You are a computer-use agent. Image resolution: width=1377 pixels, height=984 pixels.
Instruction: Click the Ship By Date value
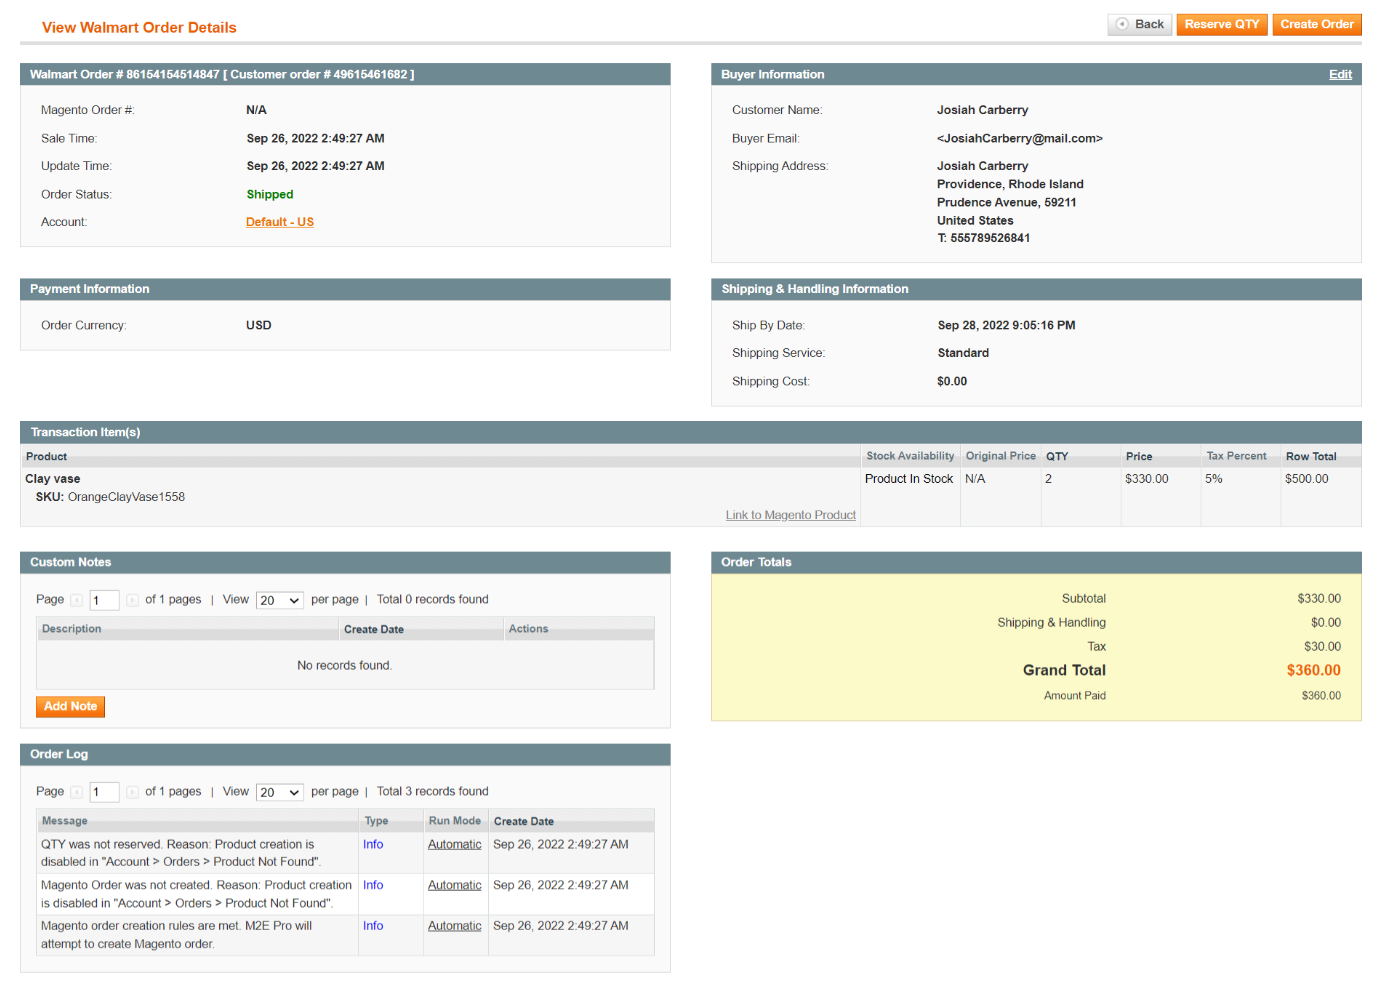[x=1007, y=325]
